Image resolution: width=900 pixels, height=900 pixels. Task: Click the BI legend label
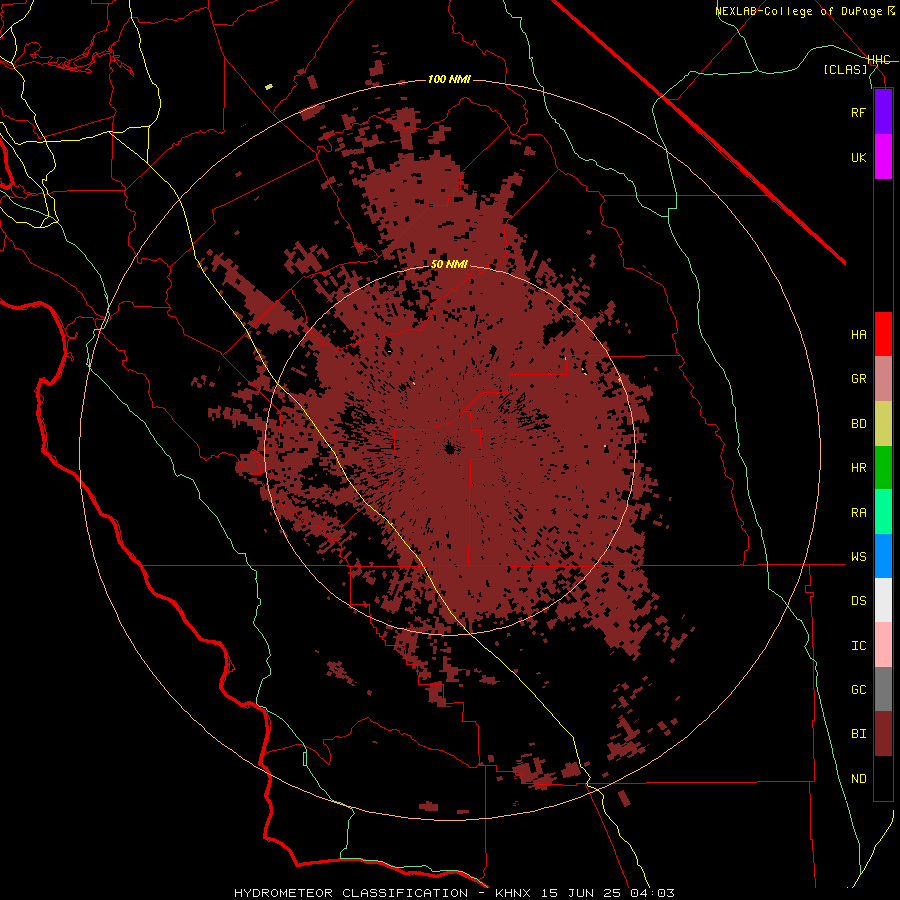click(858, 734)
